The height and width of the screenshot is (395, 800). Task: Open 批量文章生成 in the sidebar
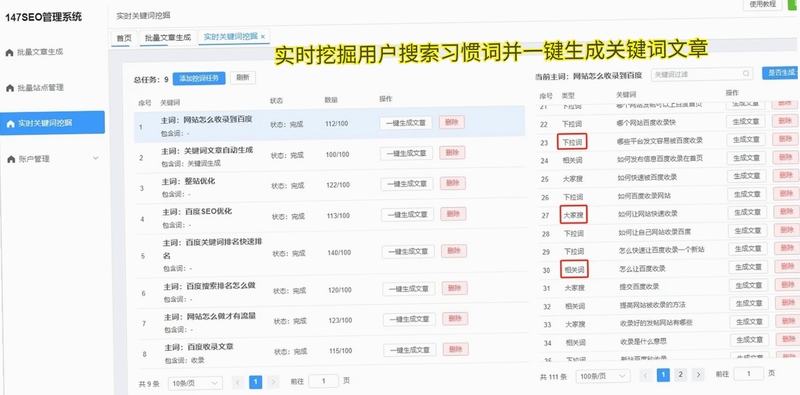[x=40, y=52]
